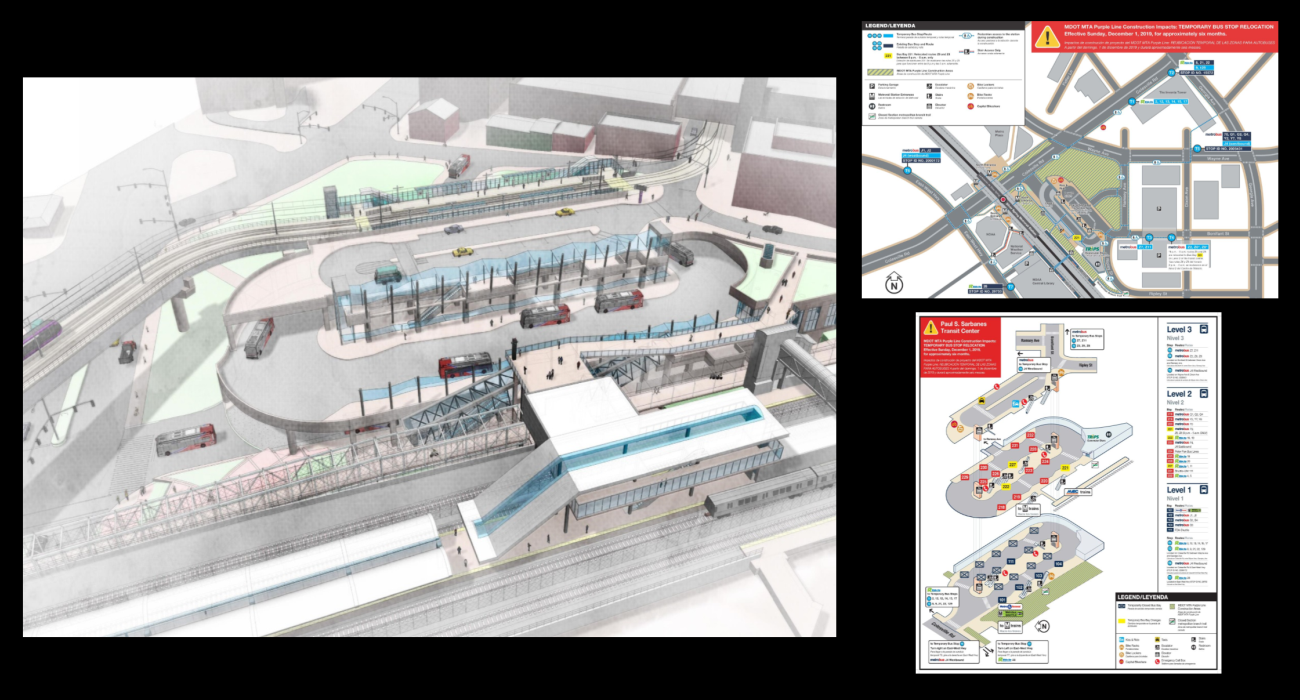Click the yellow warning triangle on area map

1047,37
